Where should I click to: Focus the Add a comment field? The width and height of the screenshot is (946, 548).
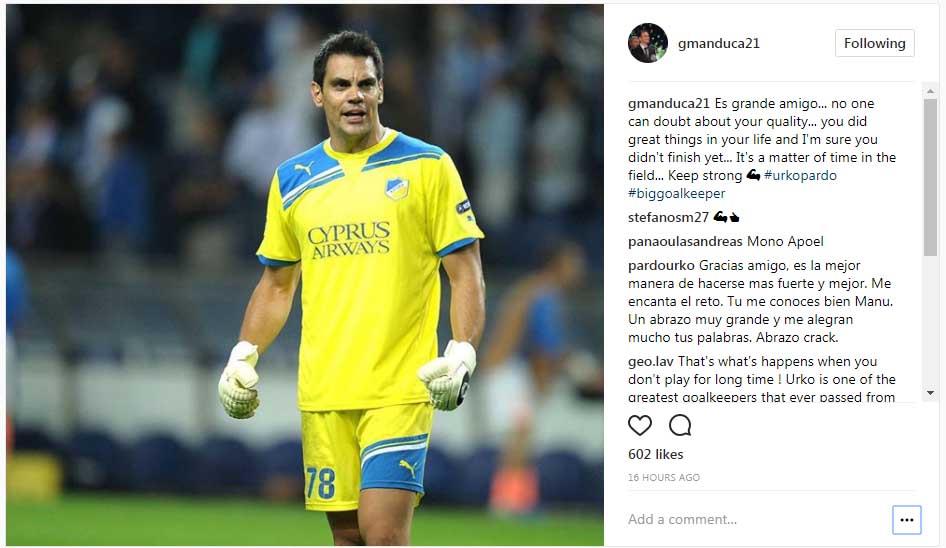757,520
